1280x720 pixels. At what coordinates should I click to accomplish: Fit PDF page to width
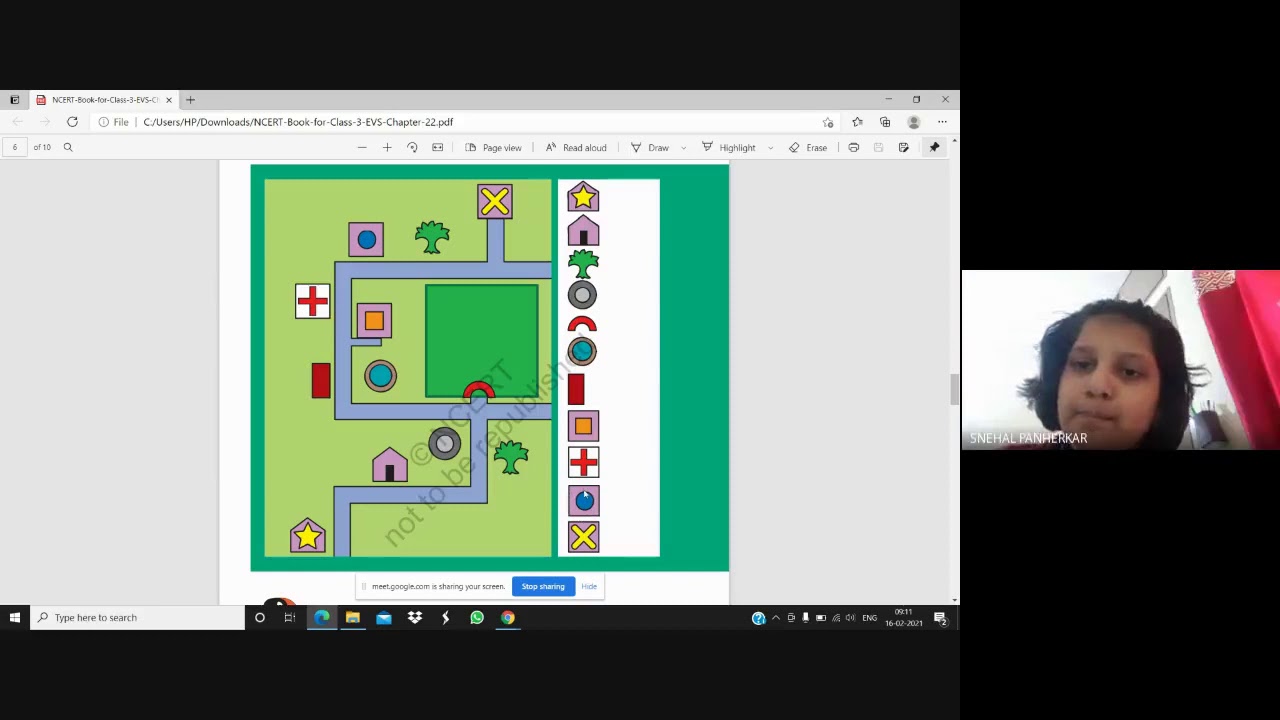(437, 148)
